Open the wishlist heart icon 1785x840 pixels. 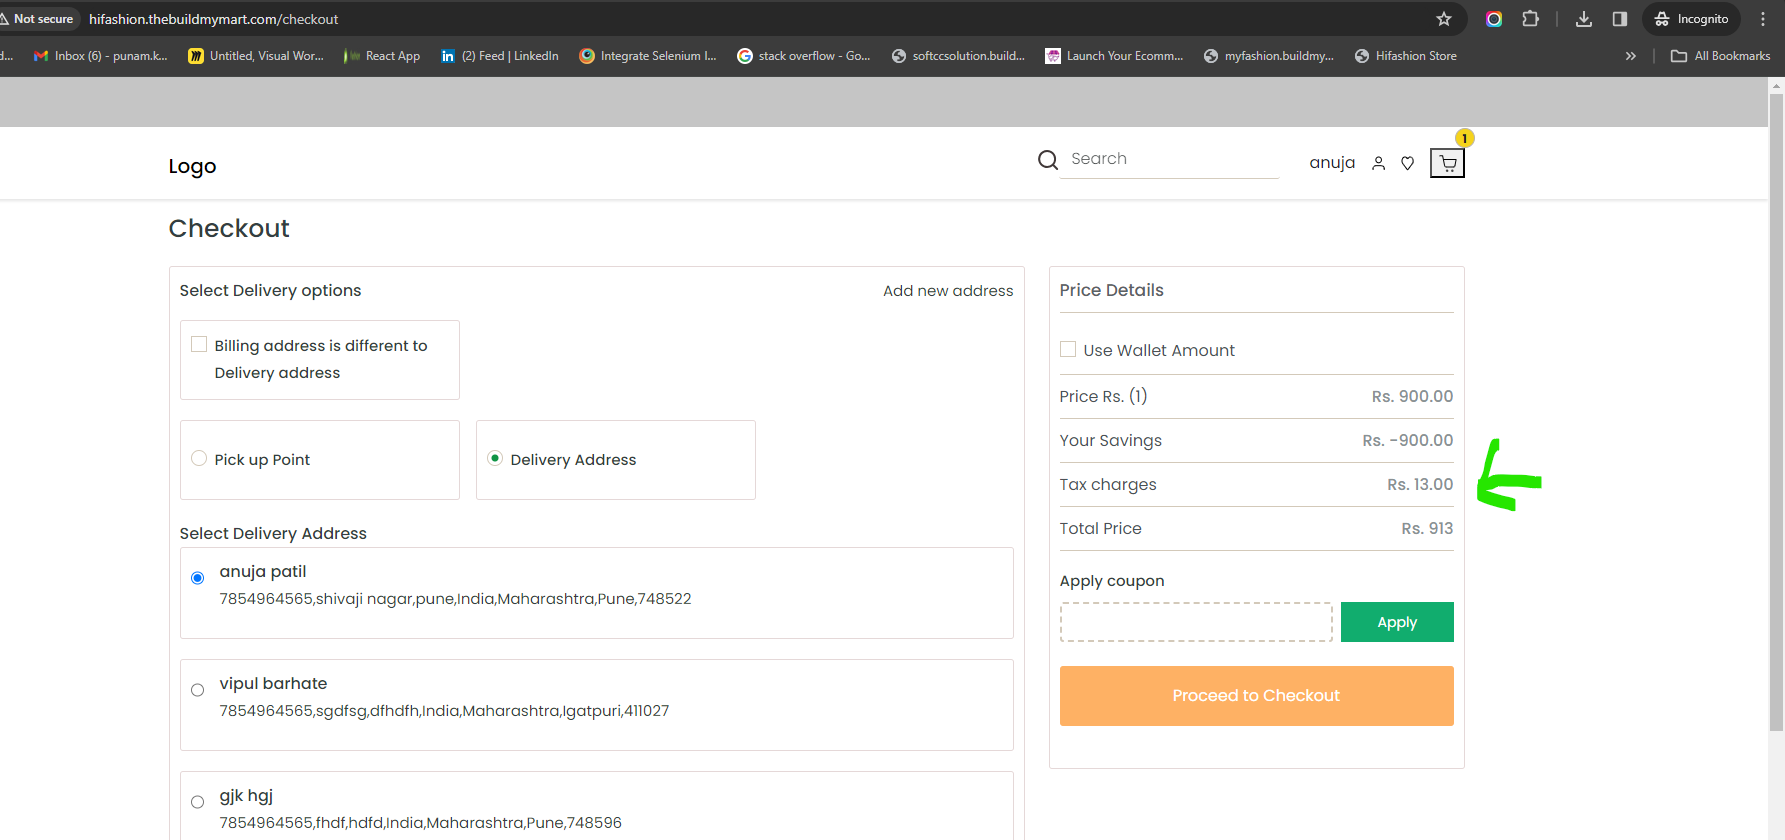tap(1407, 163)
